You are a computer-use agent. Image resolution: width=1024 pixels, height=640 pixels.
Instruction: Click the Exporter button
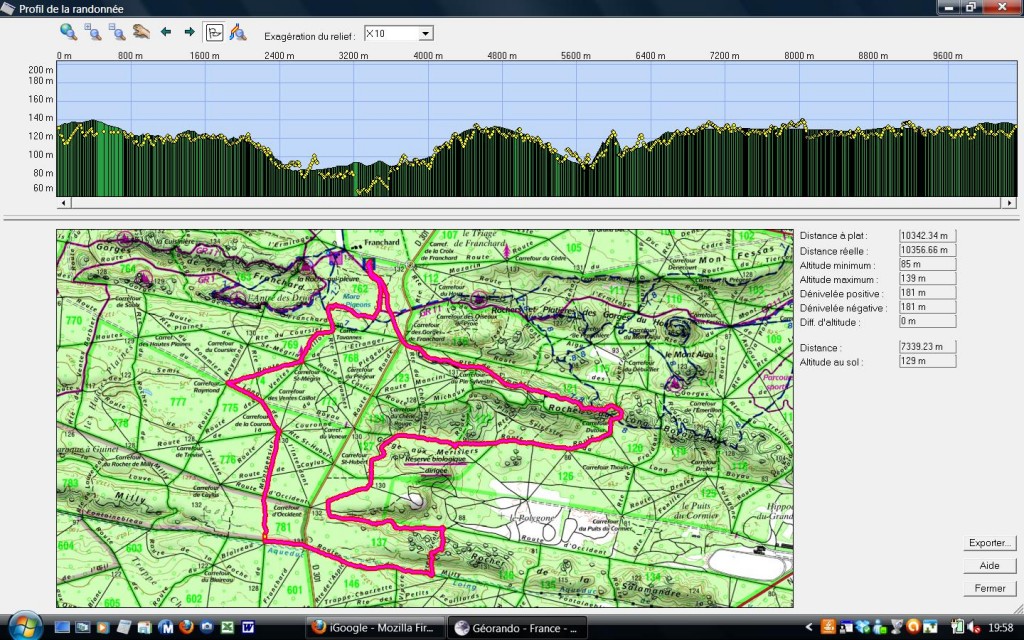(989, 542)
